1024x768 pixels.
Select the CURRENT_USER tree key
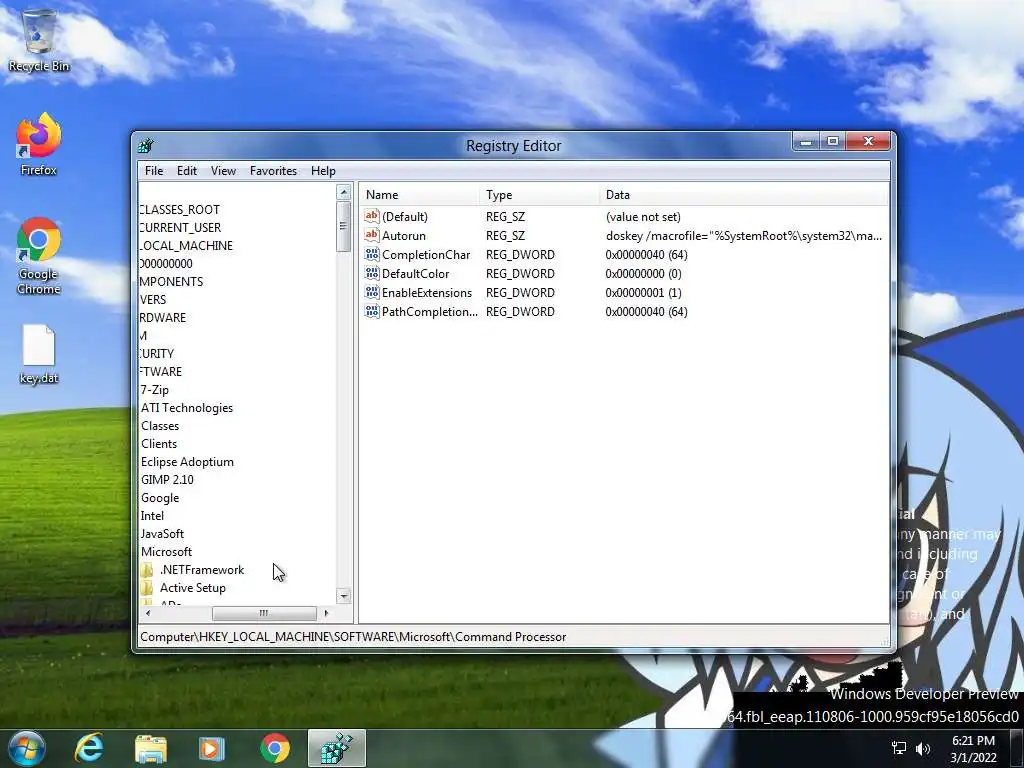[x=180, y=227]
